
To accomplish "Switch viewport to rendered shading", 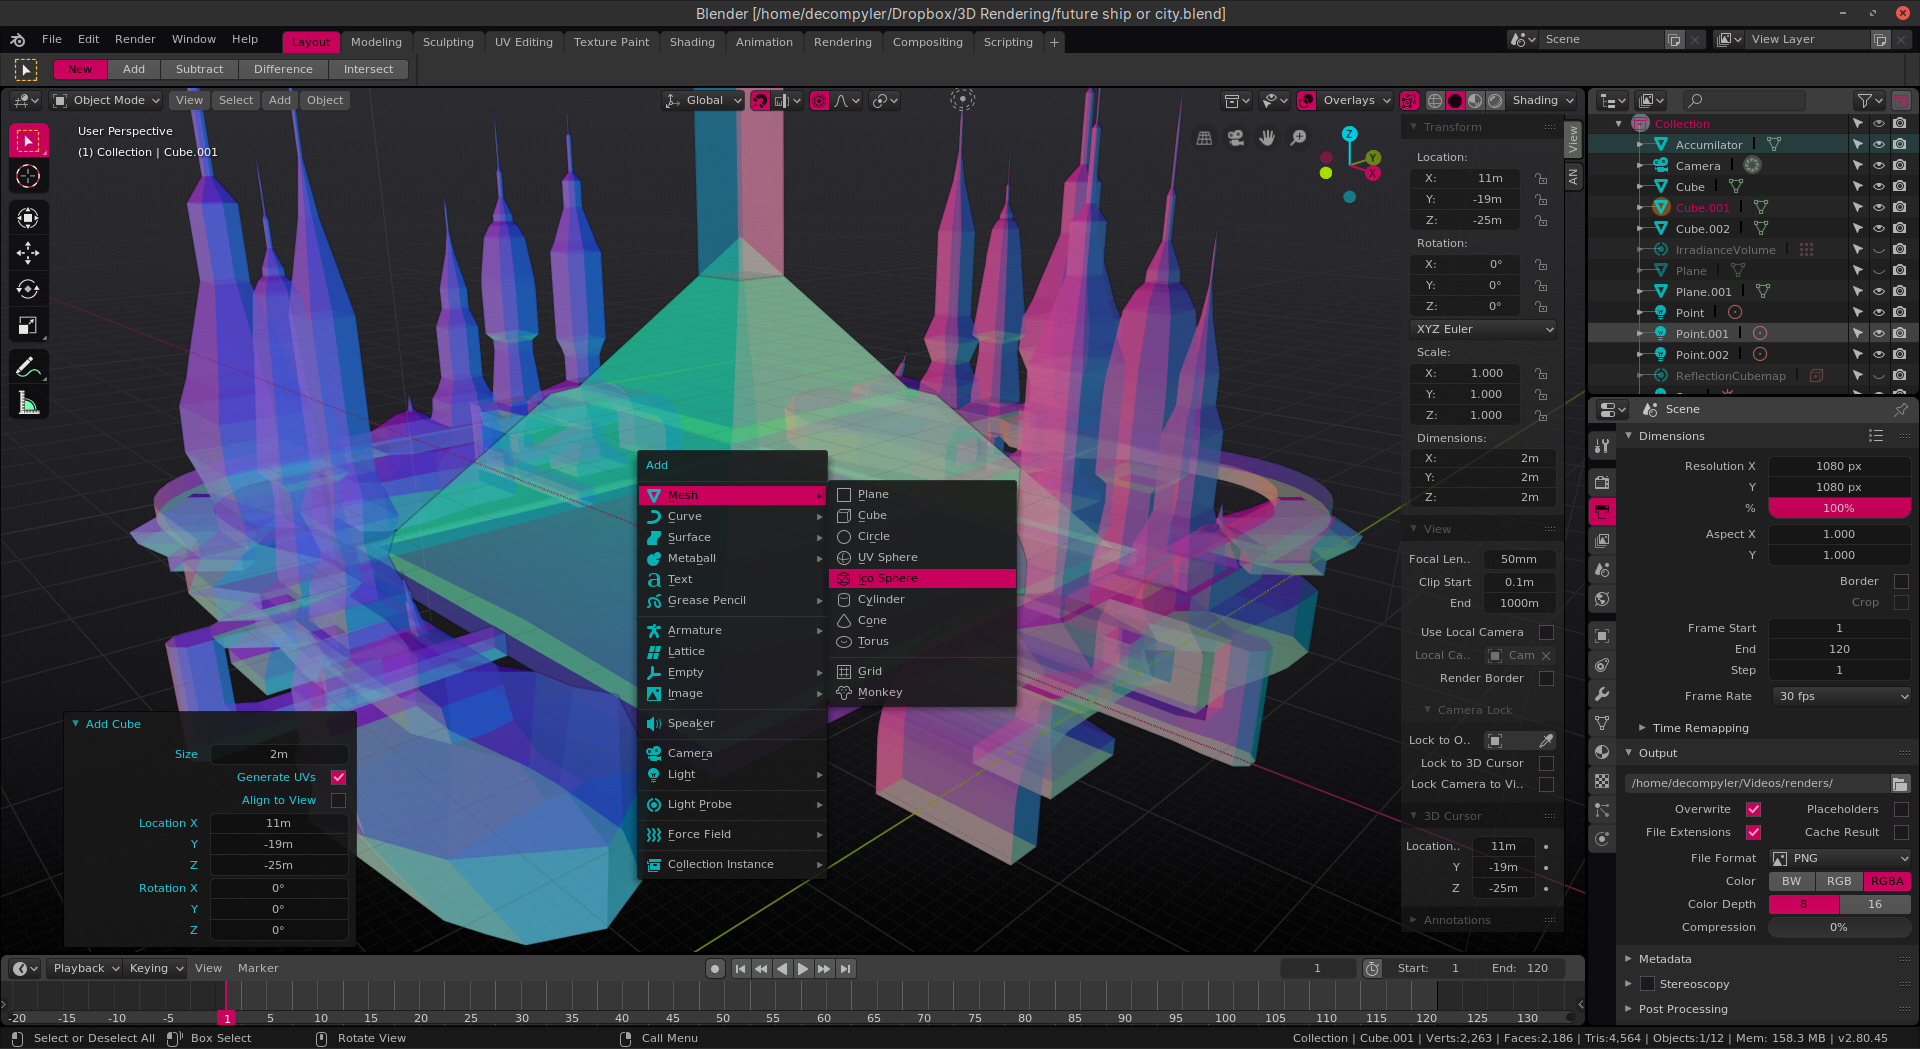I will click(x=1495, y=100).
